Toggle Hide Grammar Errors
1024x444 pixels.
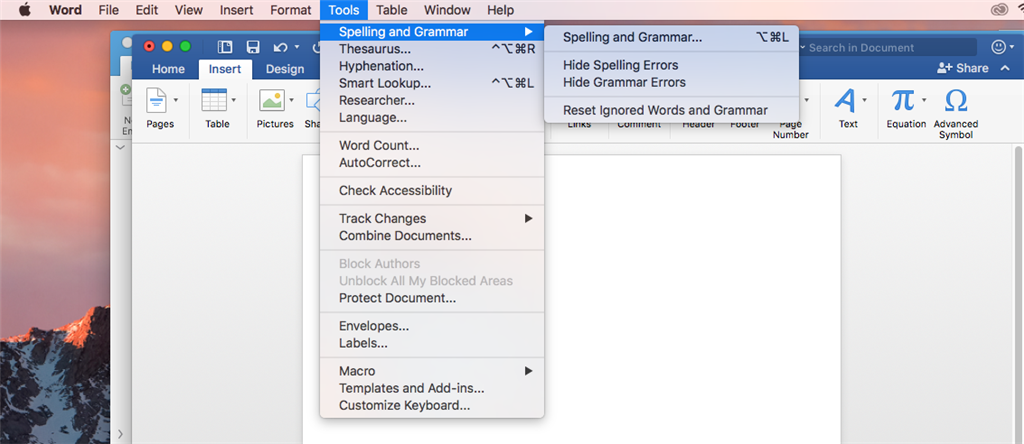coord(671,82)
